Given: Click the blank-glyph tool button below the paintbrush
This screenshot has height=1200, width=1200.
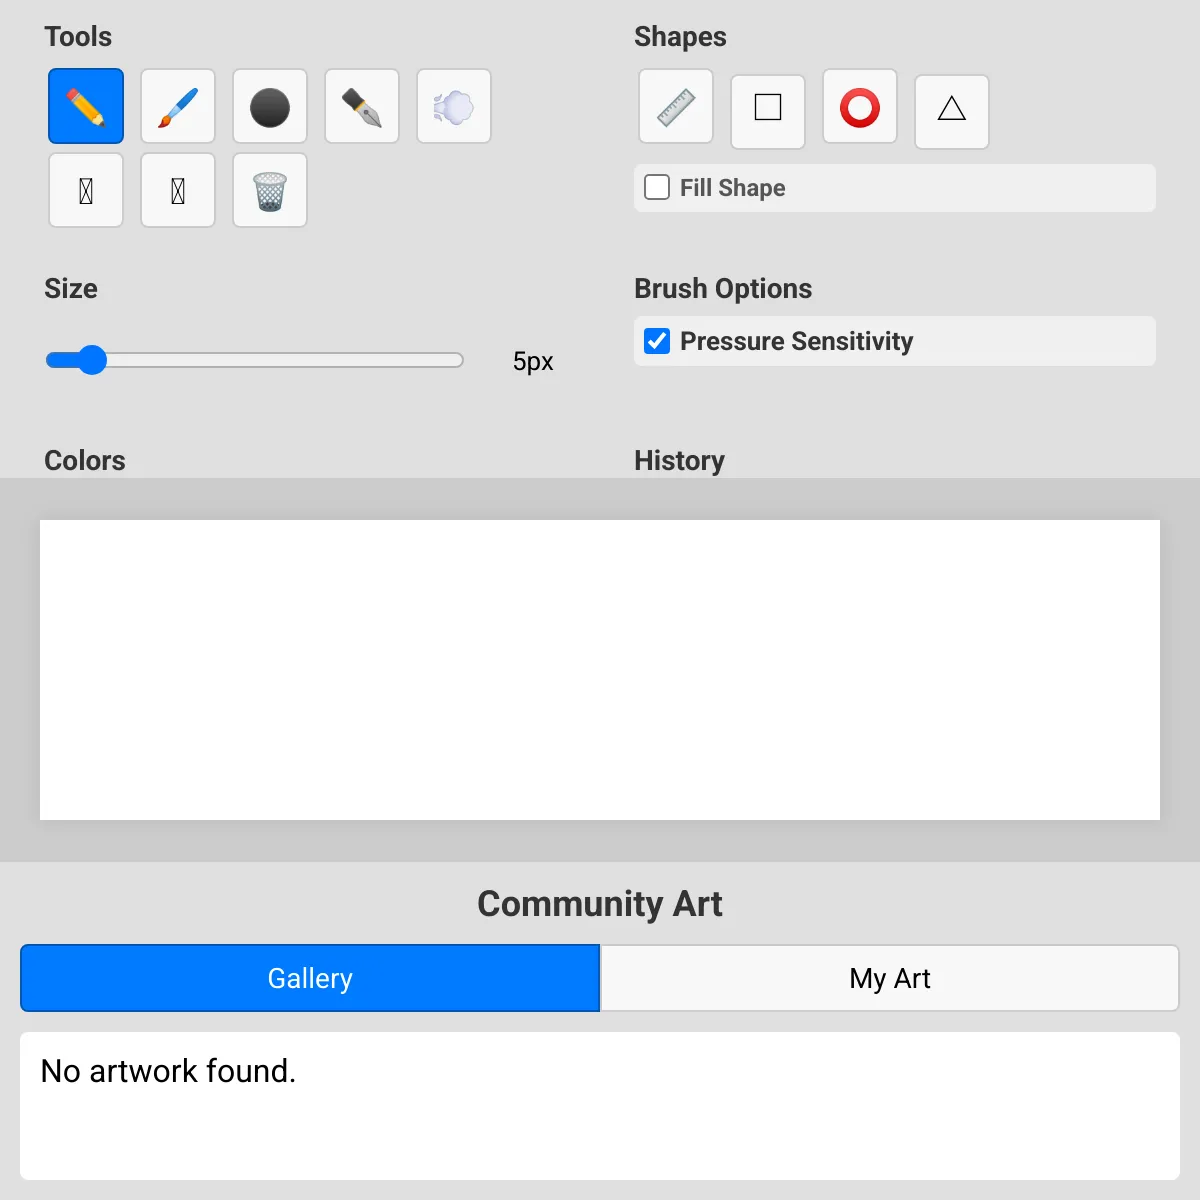Looking at the screenshot, I should [178, 190].
